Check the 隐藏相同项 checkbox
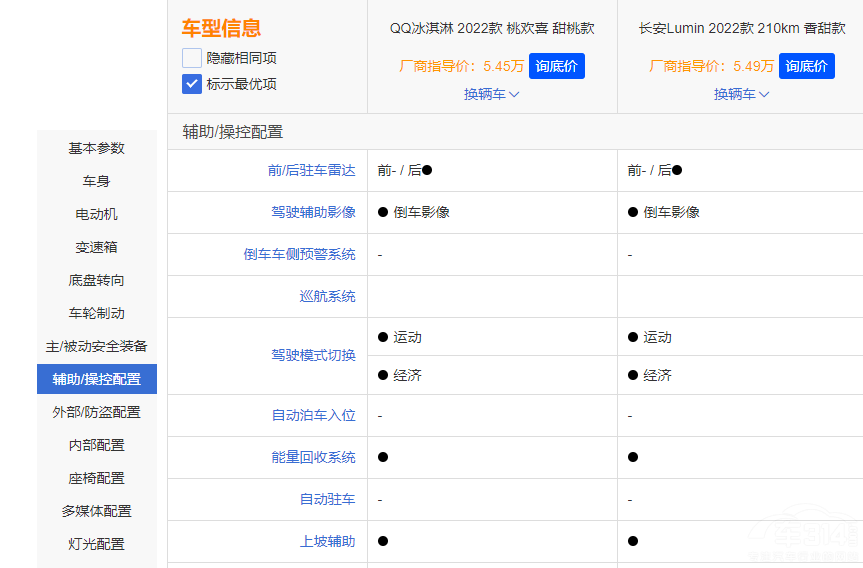 click(x=192, y=58)
